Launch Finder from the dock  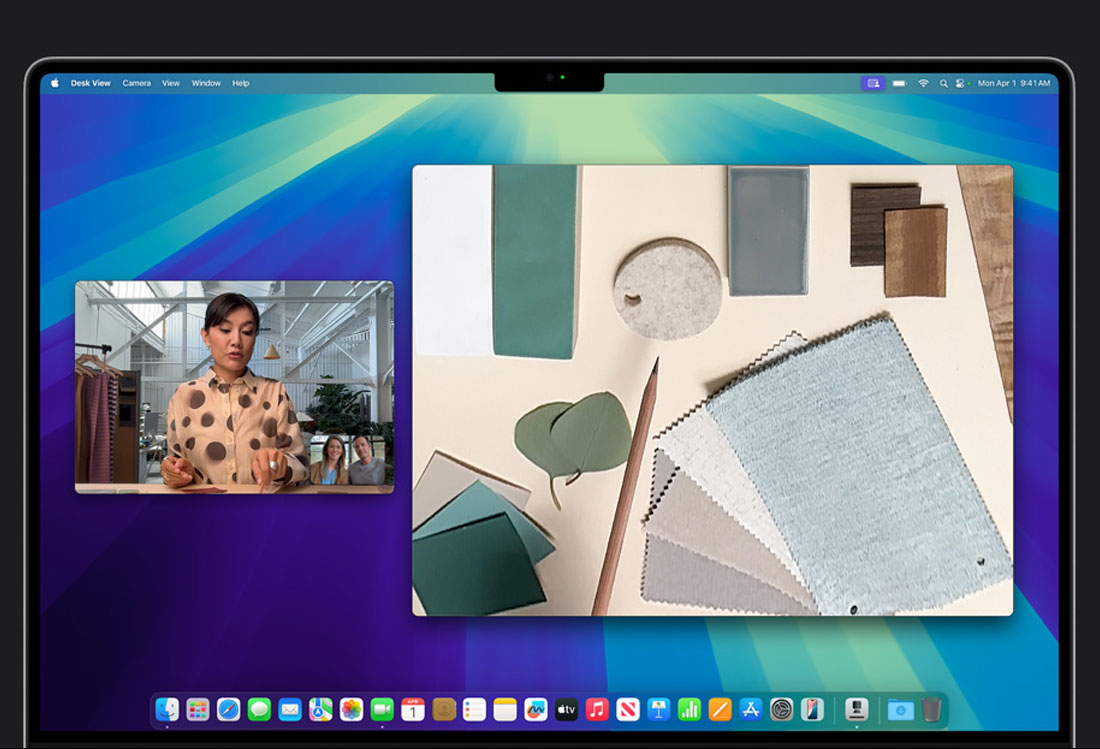[x=167, y=709]
